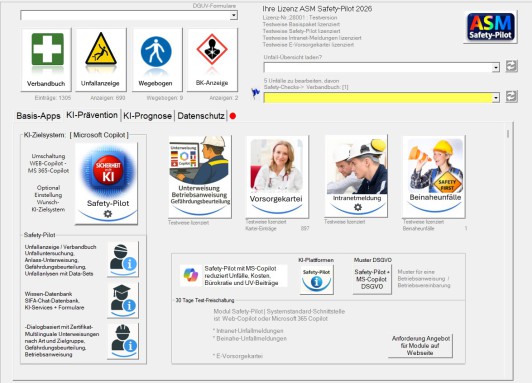Expand the Unfall-Übersicht laden dropdown
The width and height of the screenshot is (532, 383).
click(496, 68)
